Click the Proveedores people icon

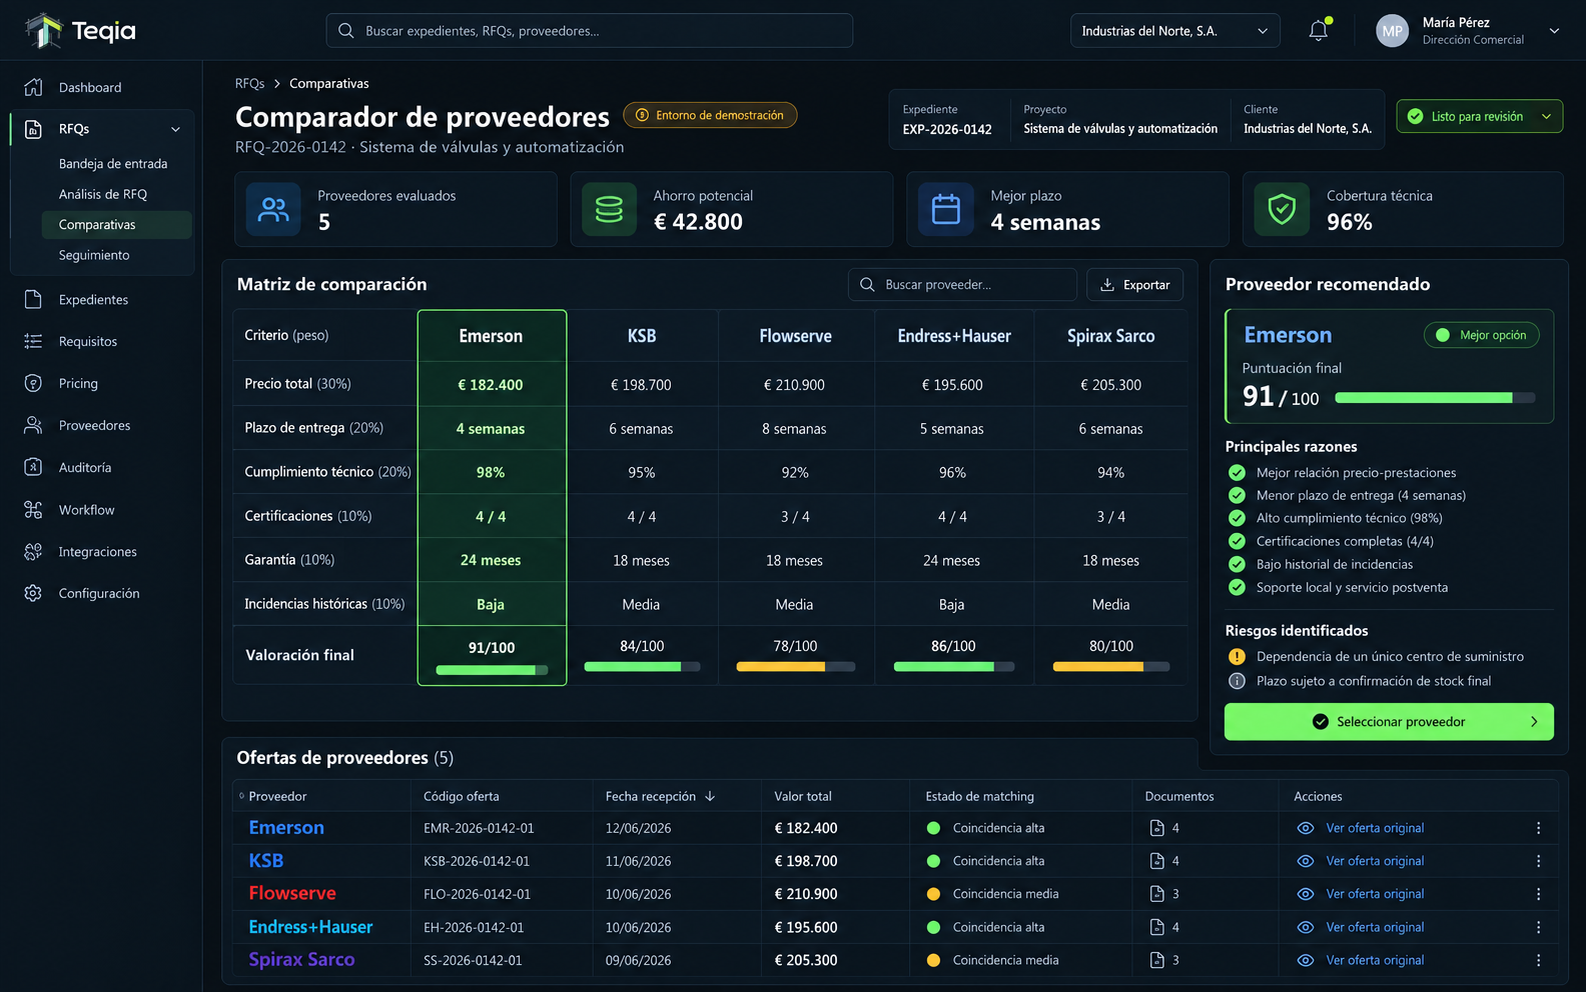tap(33, 425)
